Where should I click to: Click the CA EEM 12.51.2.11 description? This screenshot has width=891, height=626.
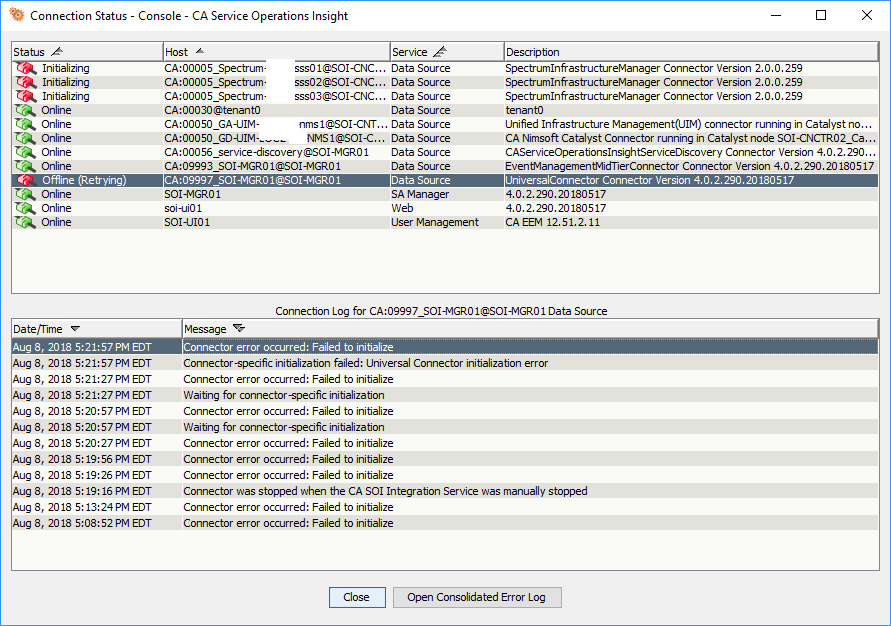pos(552,222)
